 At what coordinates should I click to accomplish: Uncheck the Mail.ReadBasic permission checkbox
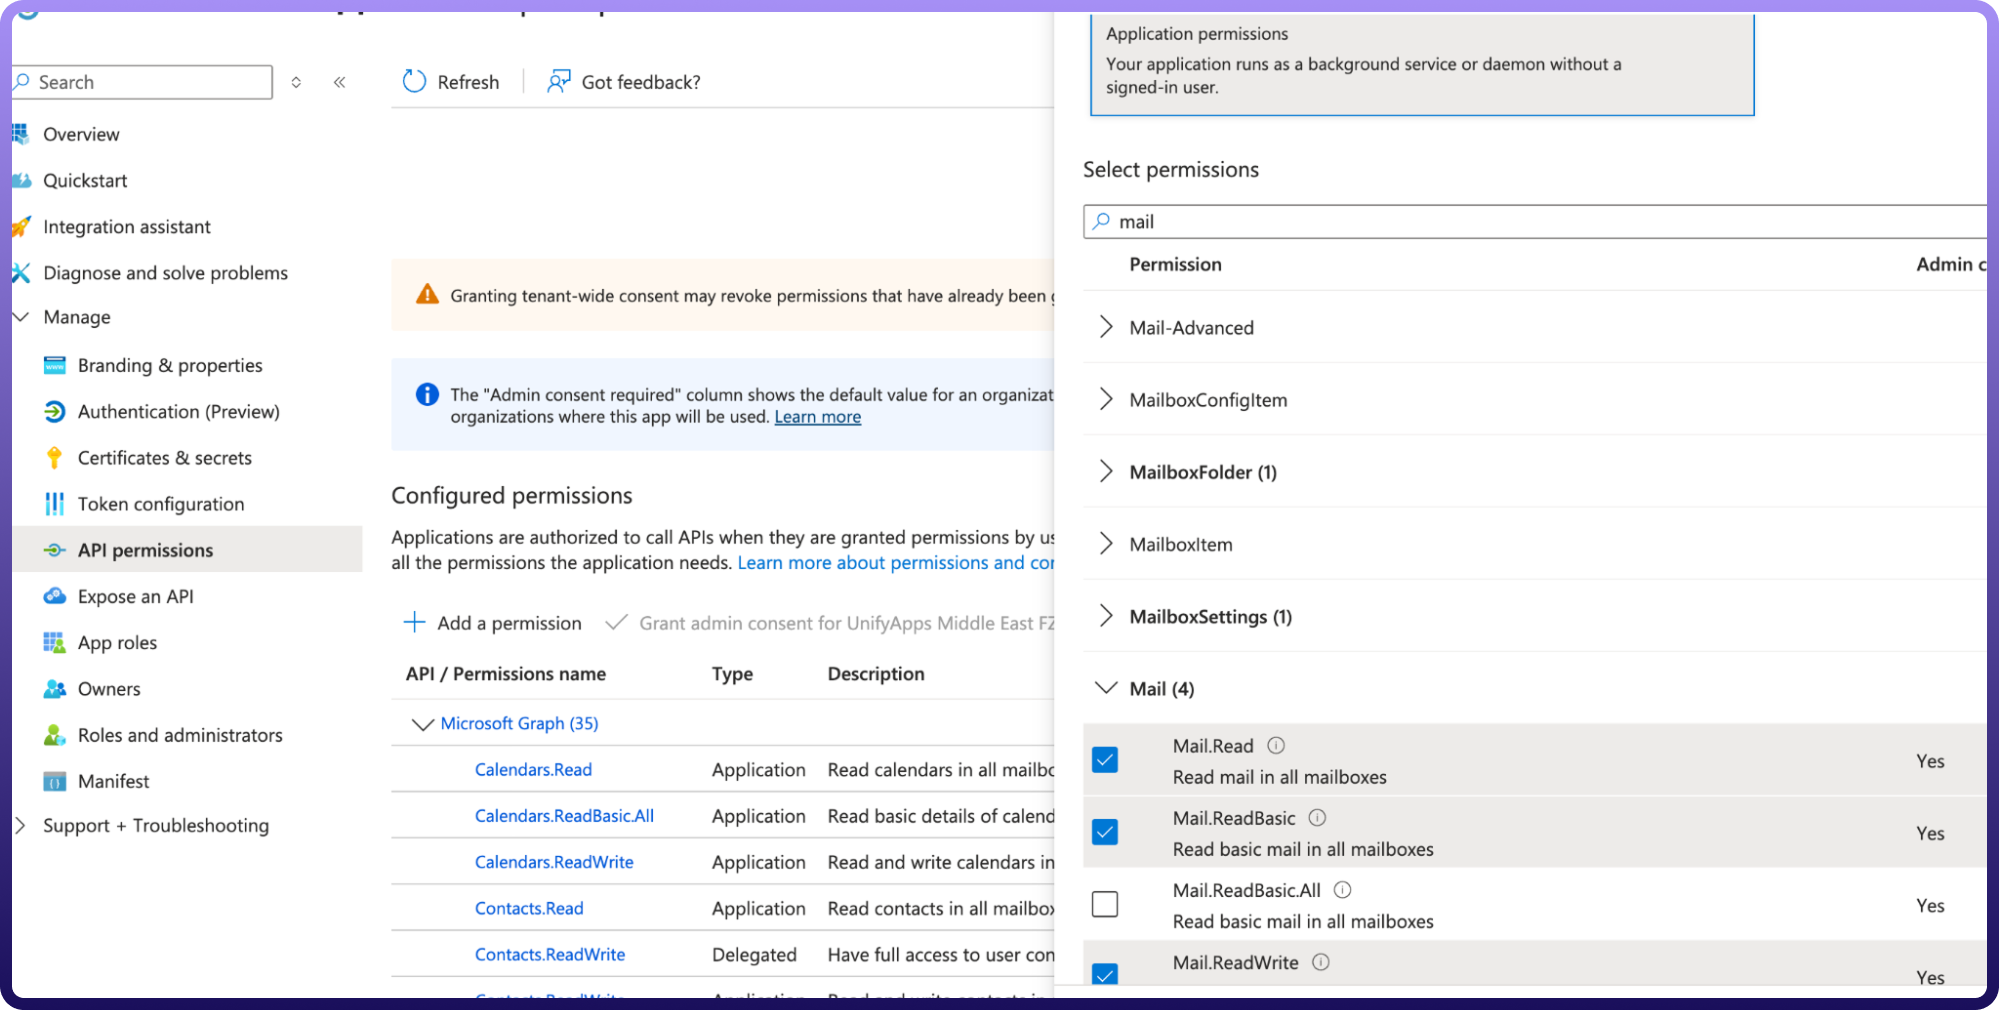coord(1105,832)
